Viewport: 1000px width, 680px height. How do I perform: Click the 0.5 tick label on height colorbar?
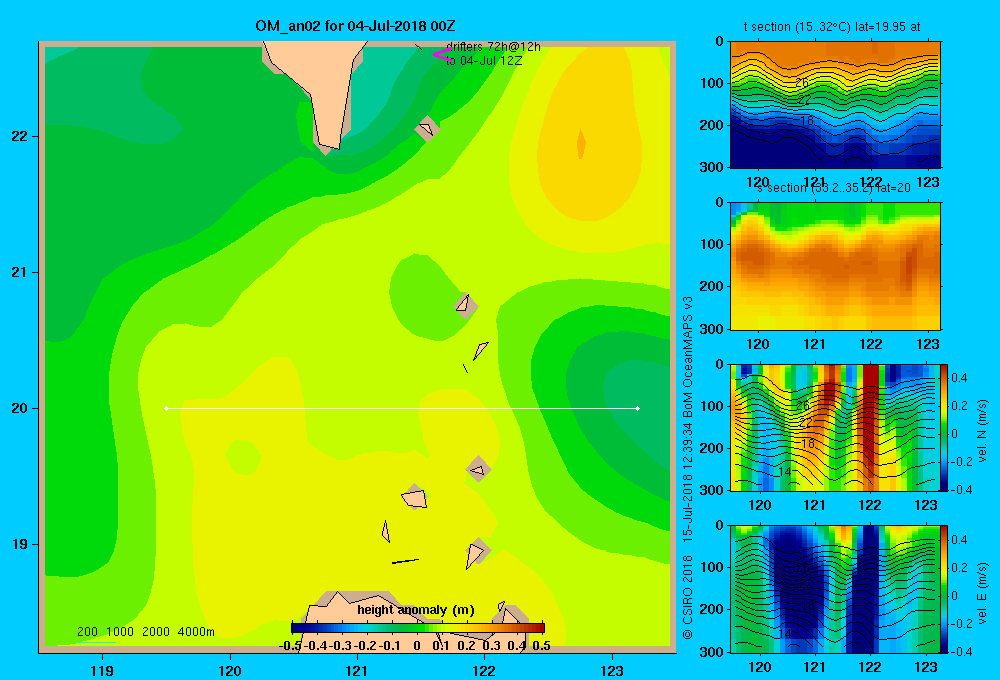click(x=541, y=646)
